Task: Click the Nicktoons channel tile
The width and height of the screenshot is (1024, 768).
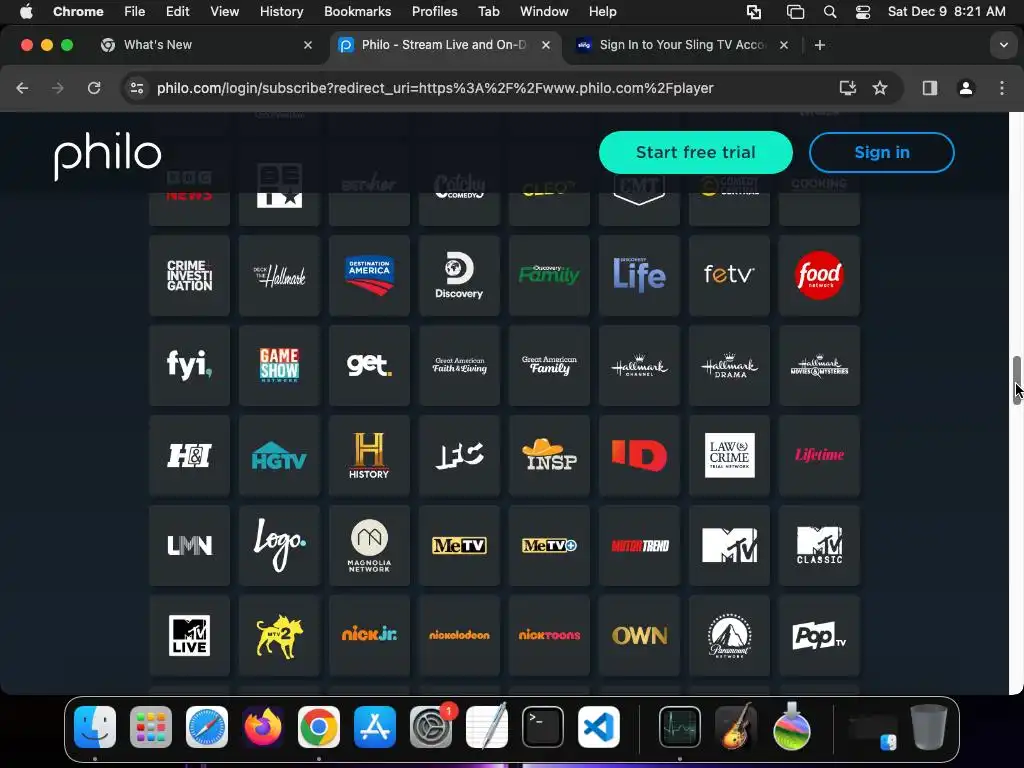Action: pyautogui.click(x=549, y=636)
